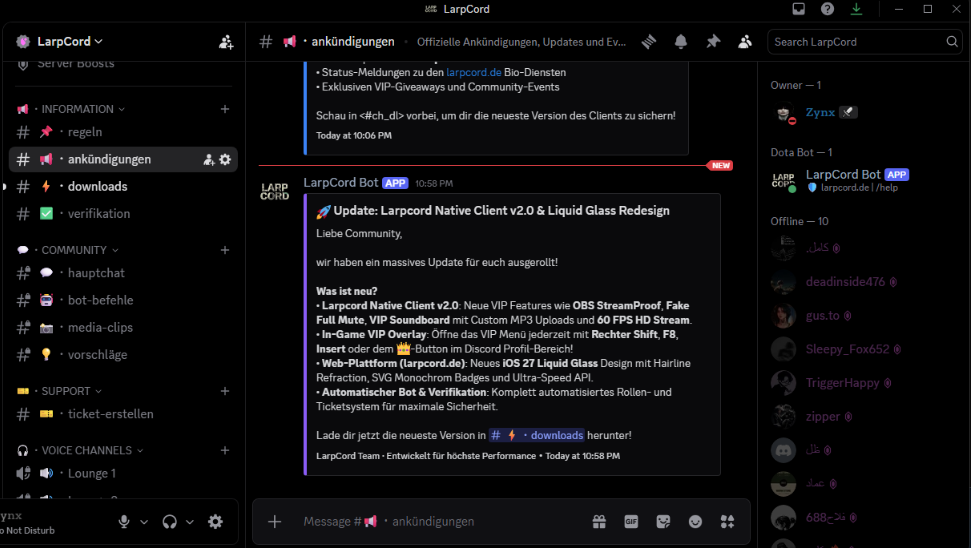Toggle microphone mute
This screenshot has width=971, height=548.
coord(124,521)
